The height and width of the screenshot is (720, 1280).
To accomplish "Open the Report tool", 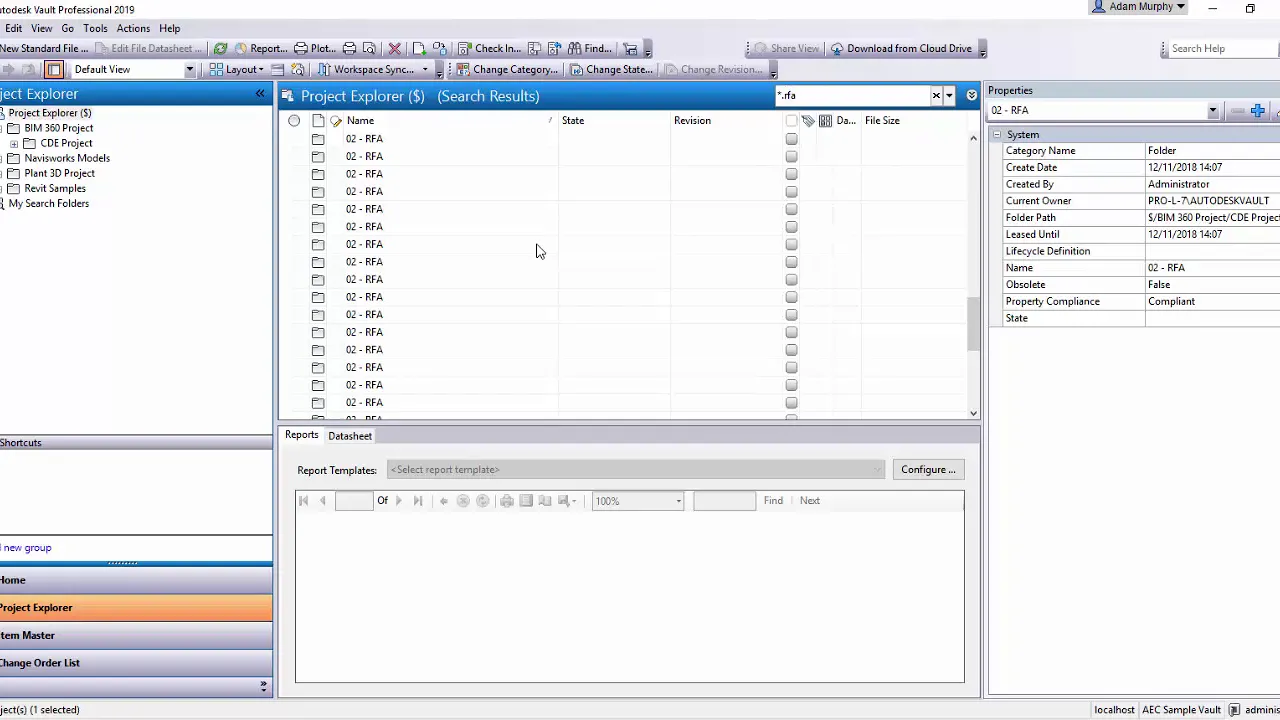I will point(261,48).
